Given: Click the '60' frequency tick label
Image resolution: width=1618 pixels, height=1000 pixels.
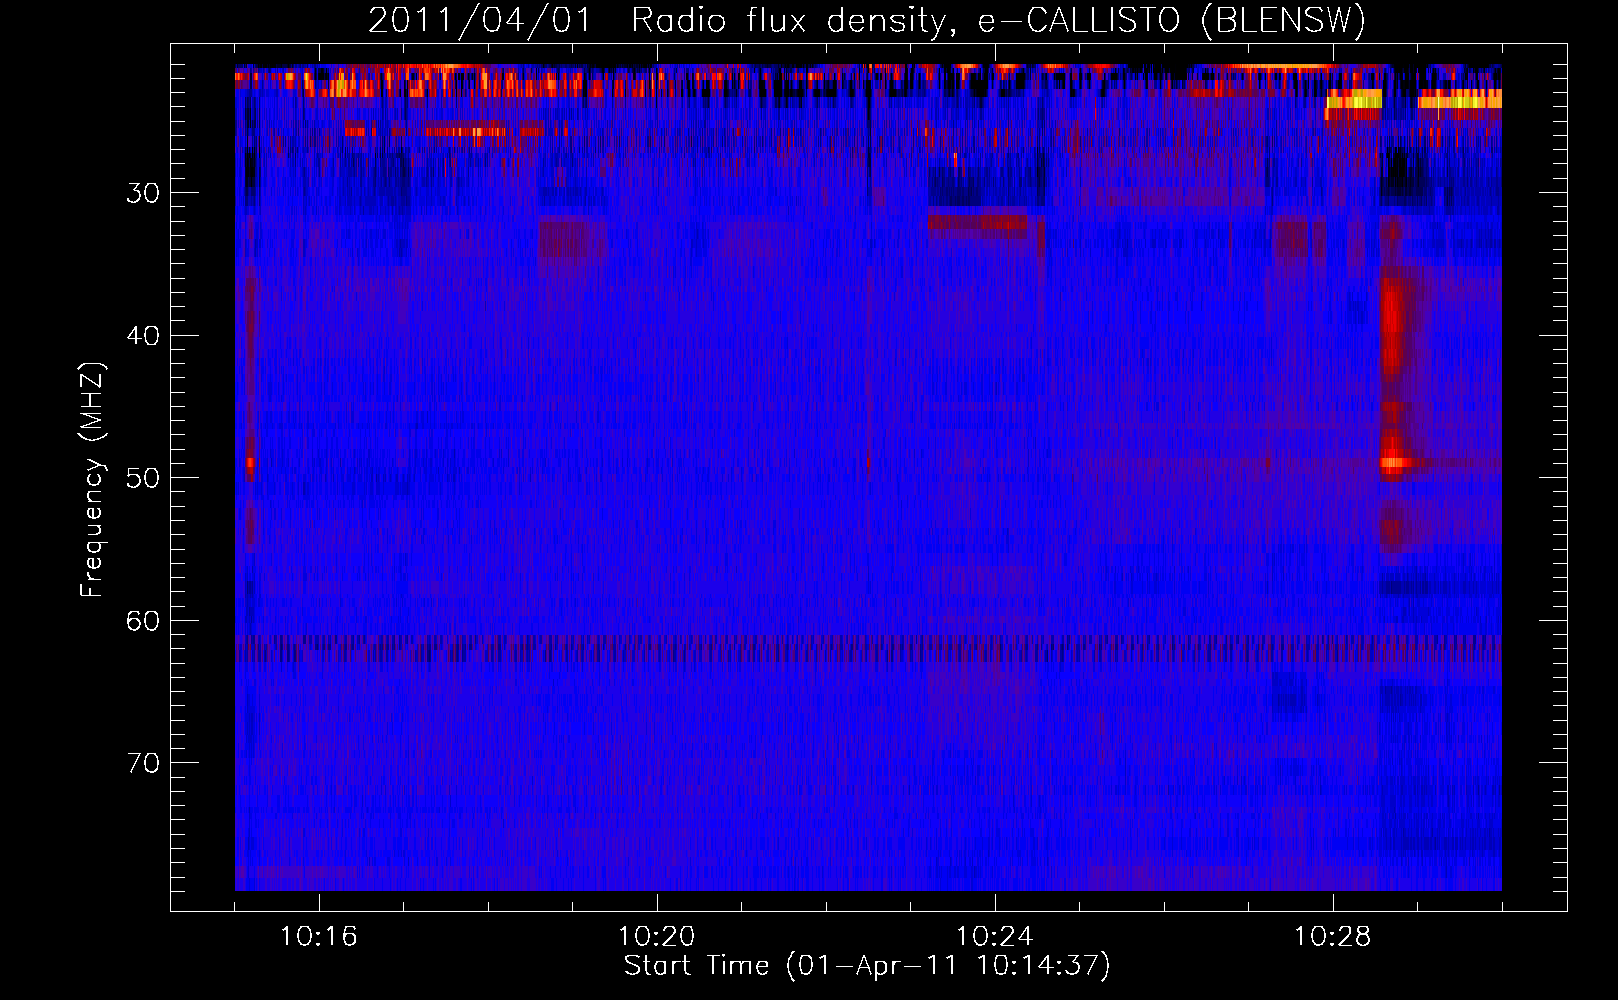Looking at the screenshot, I should click(143, 621).
